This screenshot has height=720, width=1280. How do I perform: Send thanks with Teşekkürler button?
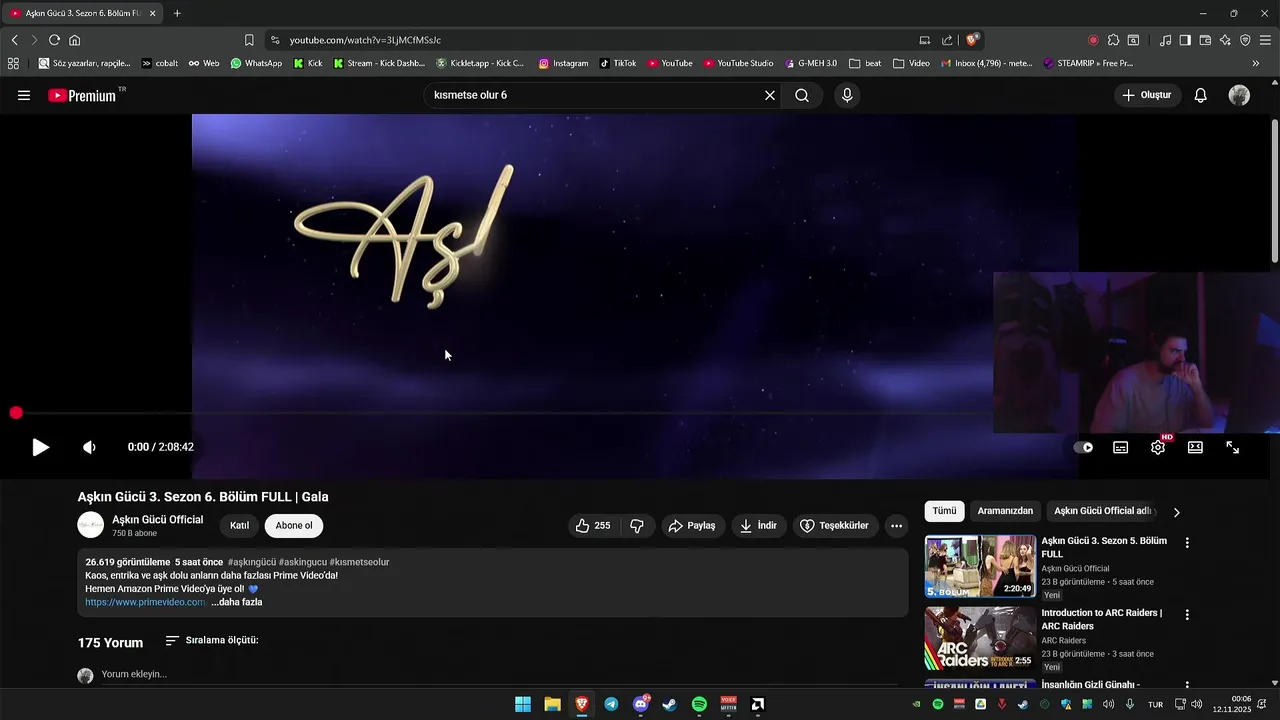point(836,525)
